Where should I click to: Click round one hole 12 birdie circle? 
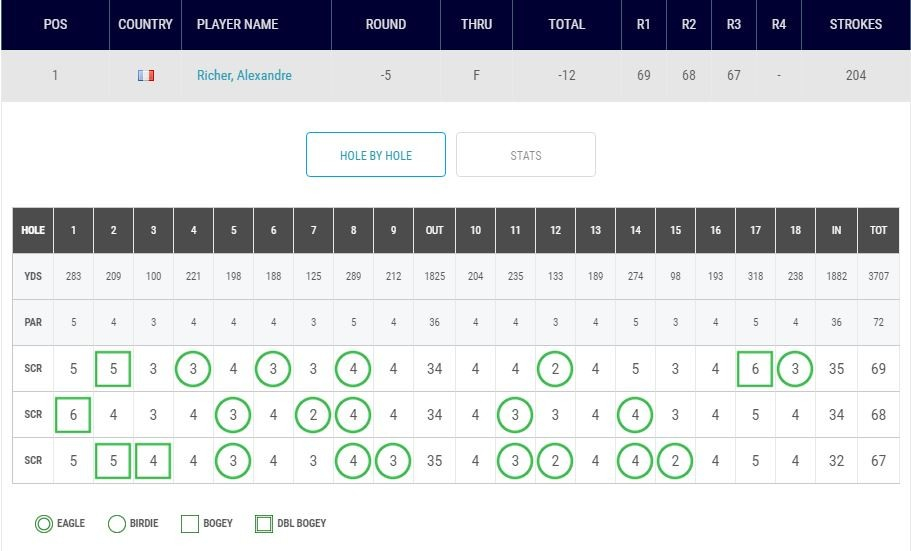click(555, 368)
